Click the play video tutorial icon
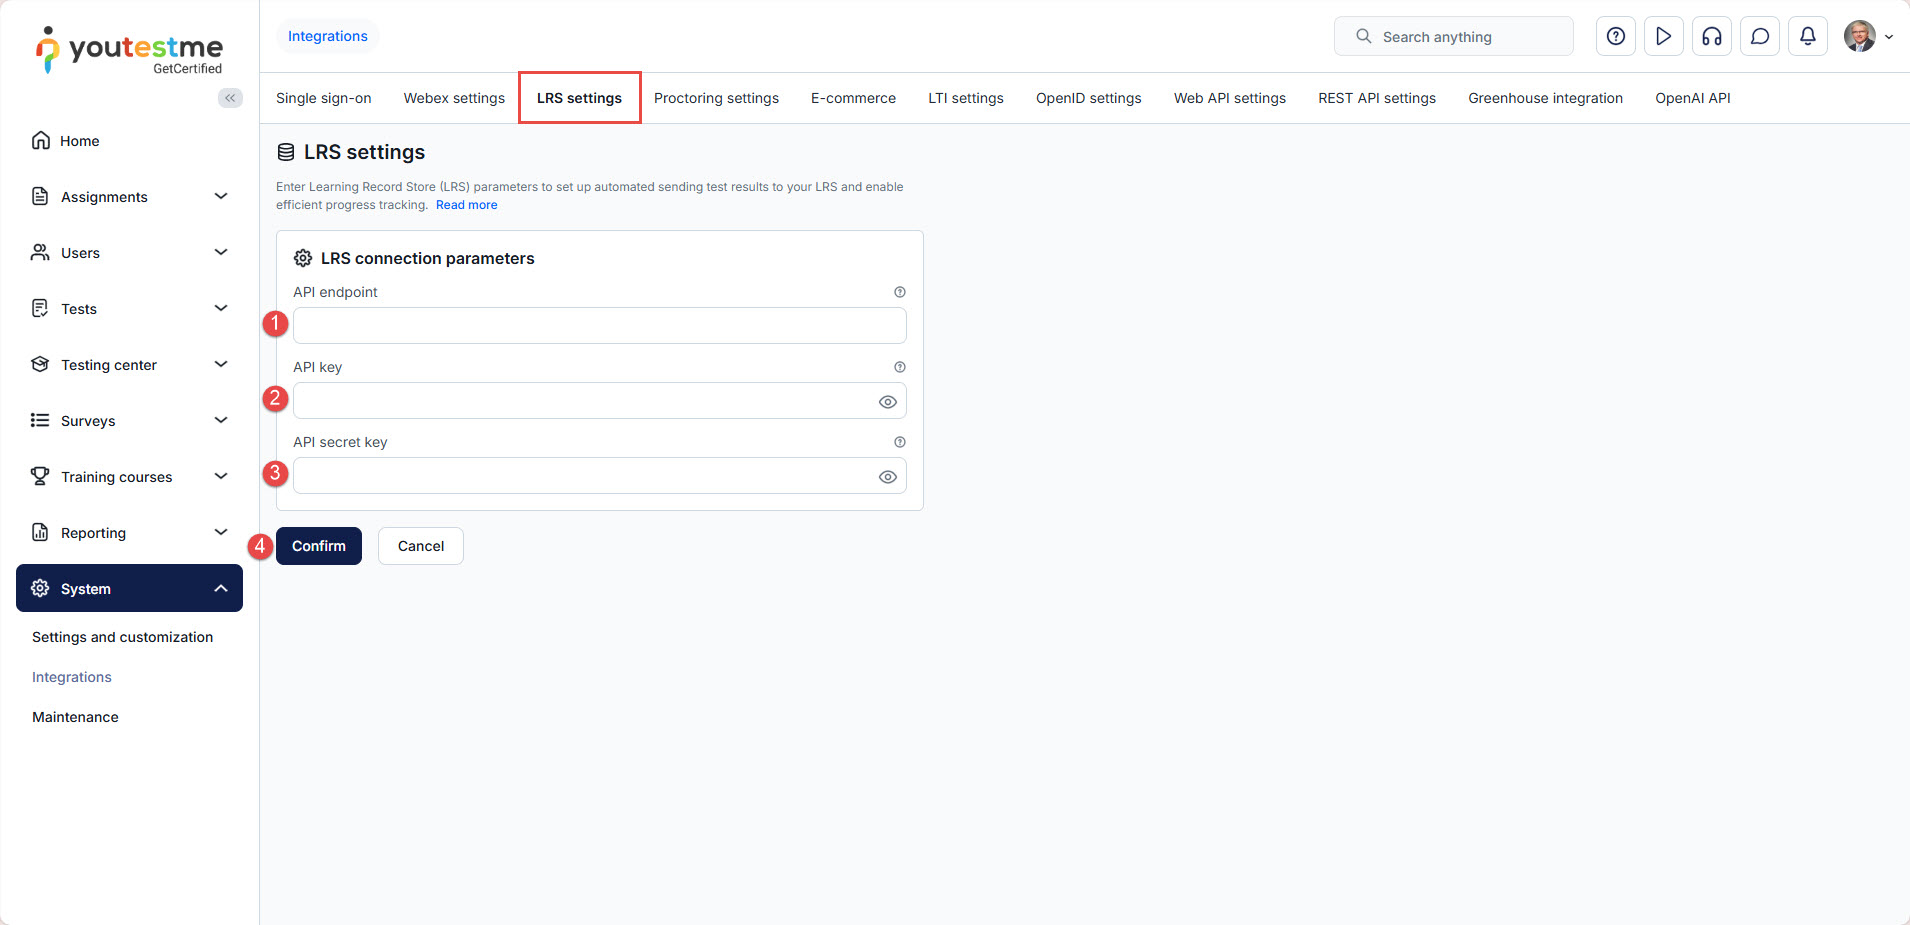The image size is (1910, 925). 1663,37
